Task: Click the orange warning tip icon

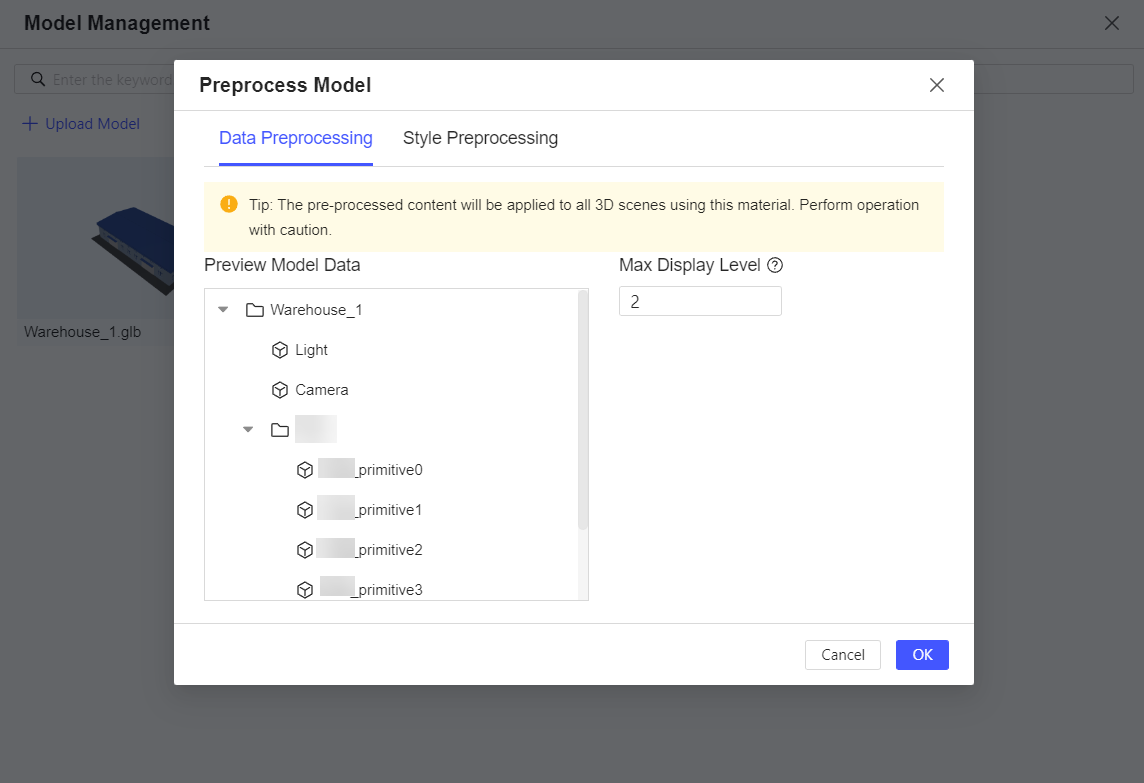Action: point(228,204)
